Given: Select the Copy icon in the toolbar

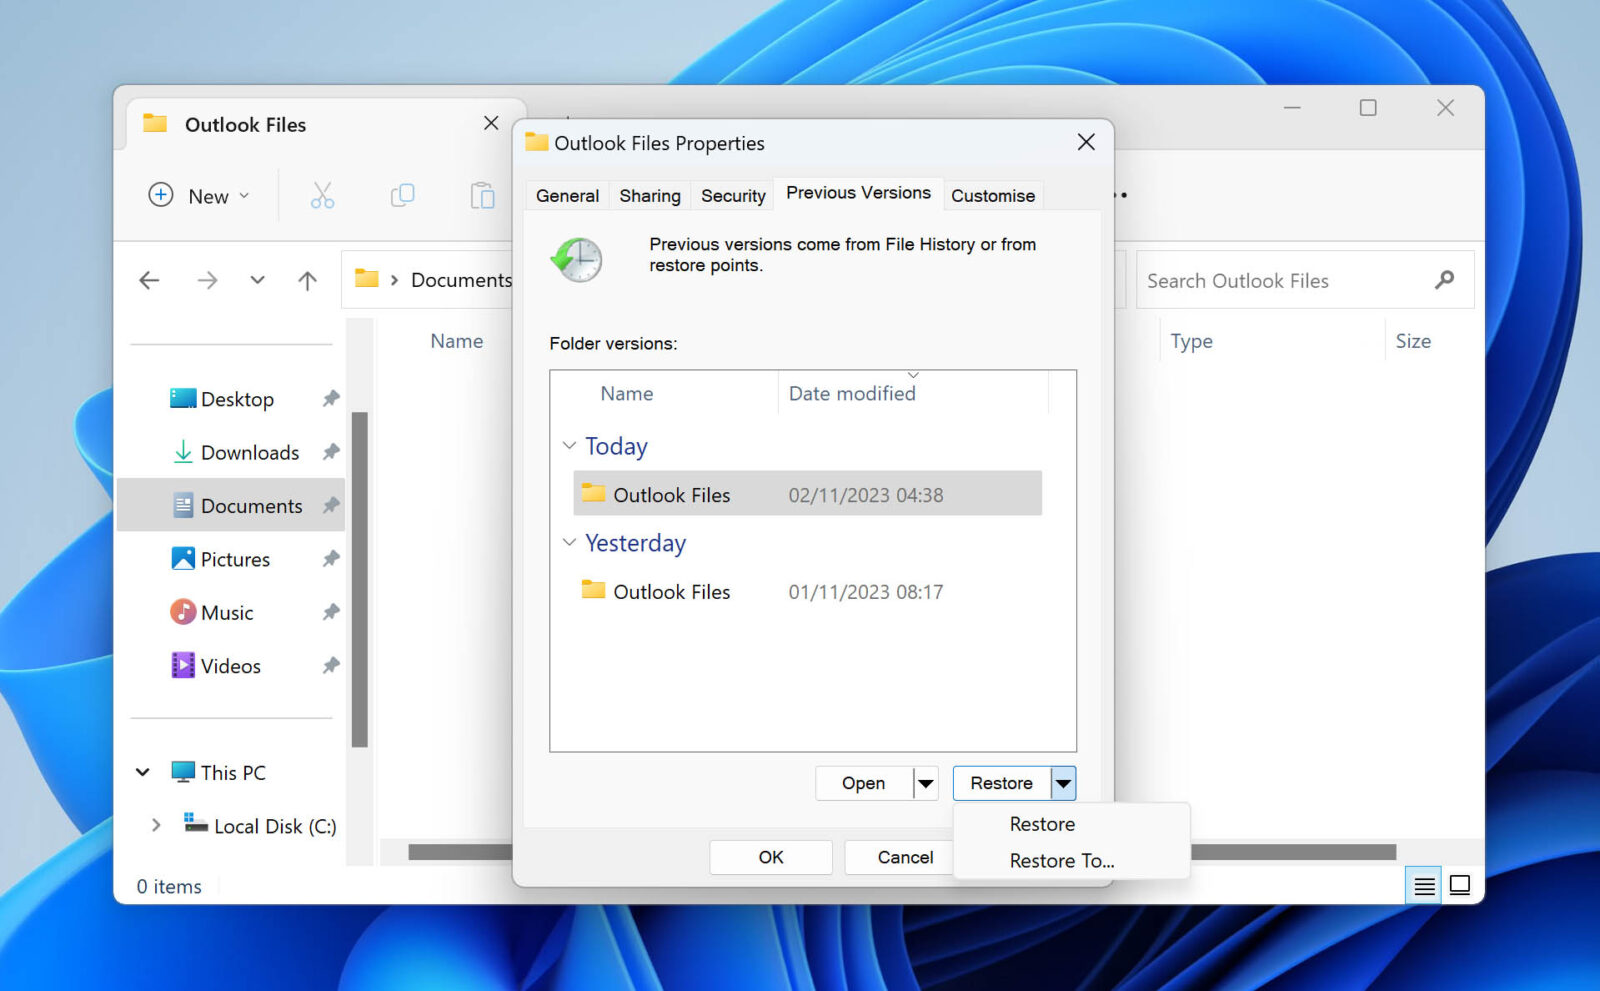Looking at the screenshot, I should point(402,195).
